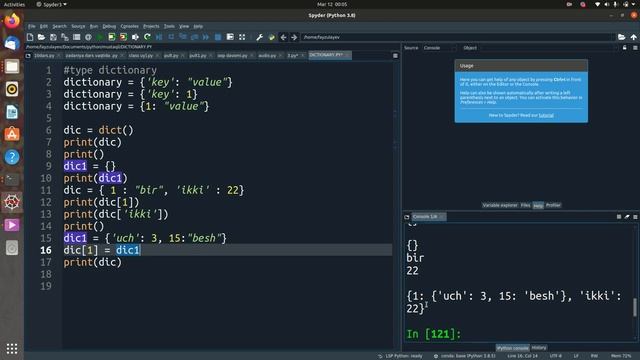Switch to the History tab

539,348
